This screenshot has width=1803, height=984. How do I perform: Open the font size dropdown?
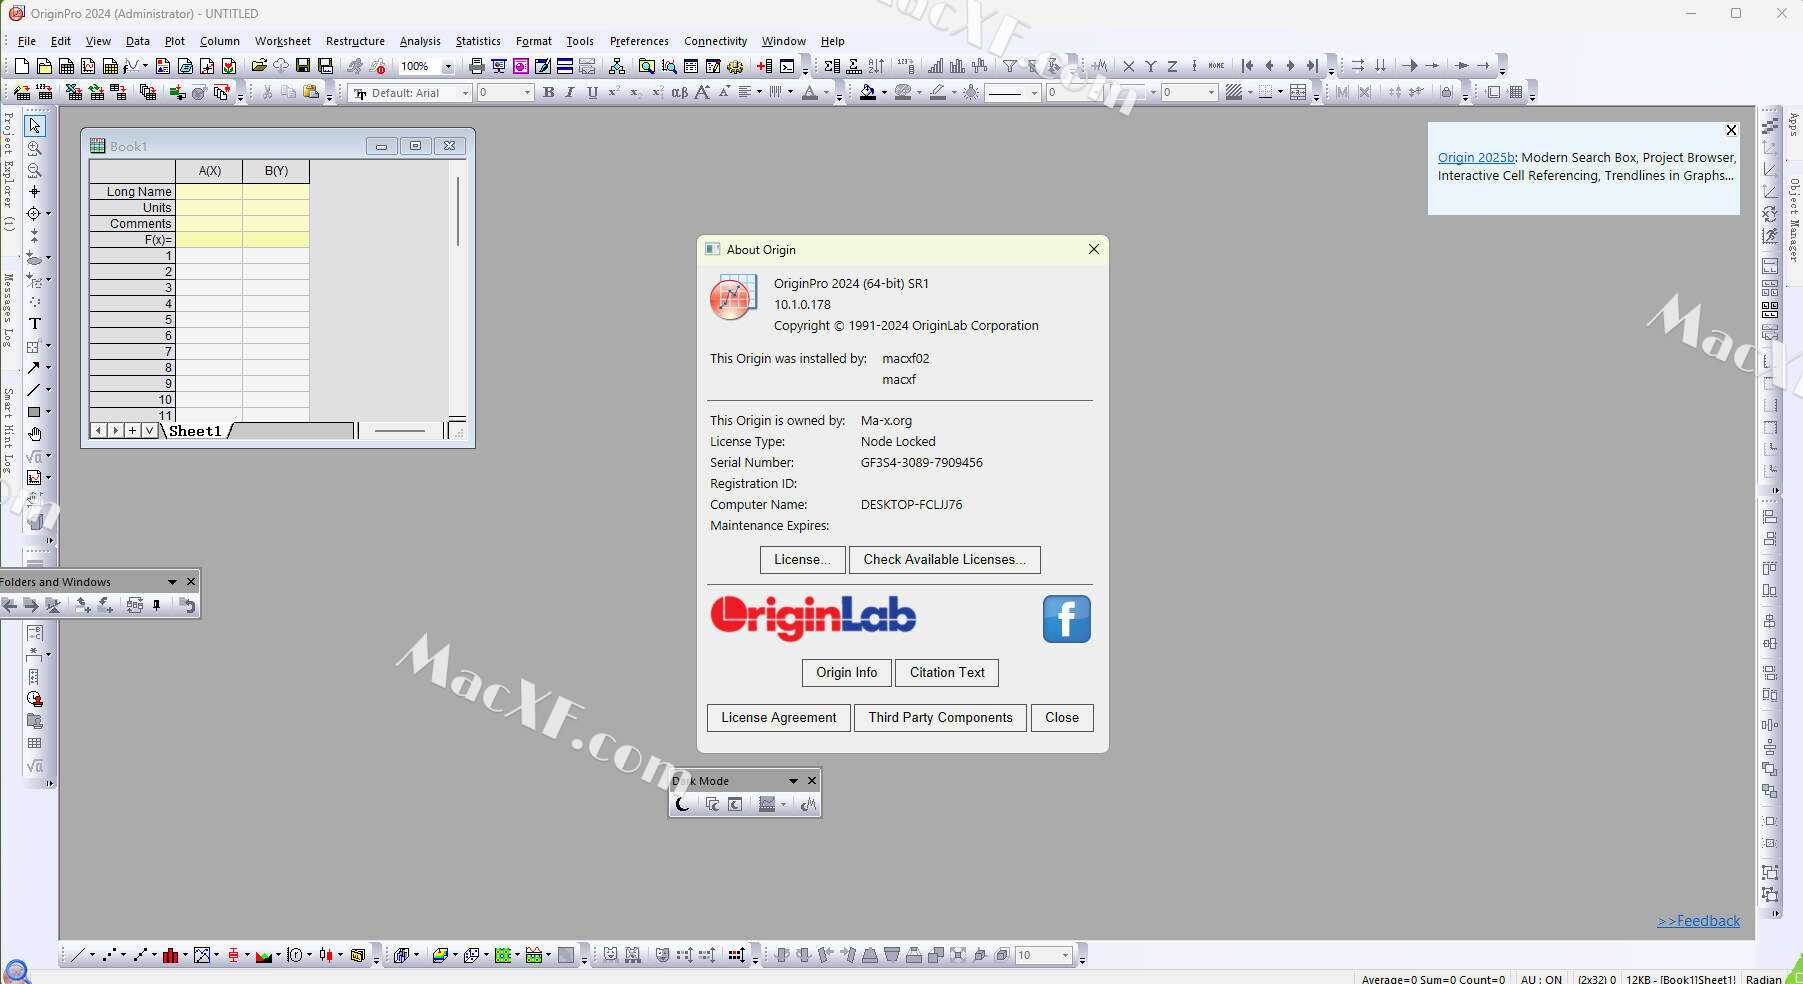coord(528,93)
